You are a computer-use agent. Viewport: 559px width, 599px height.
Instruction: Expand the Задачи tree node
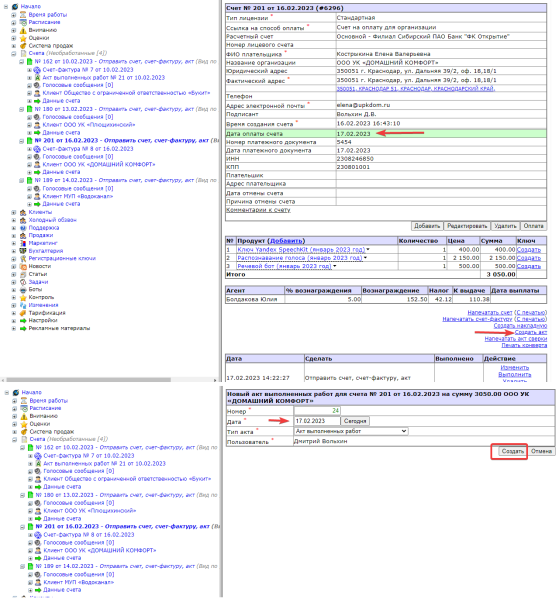coord(14,282)
